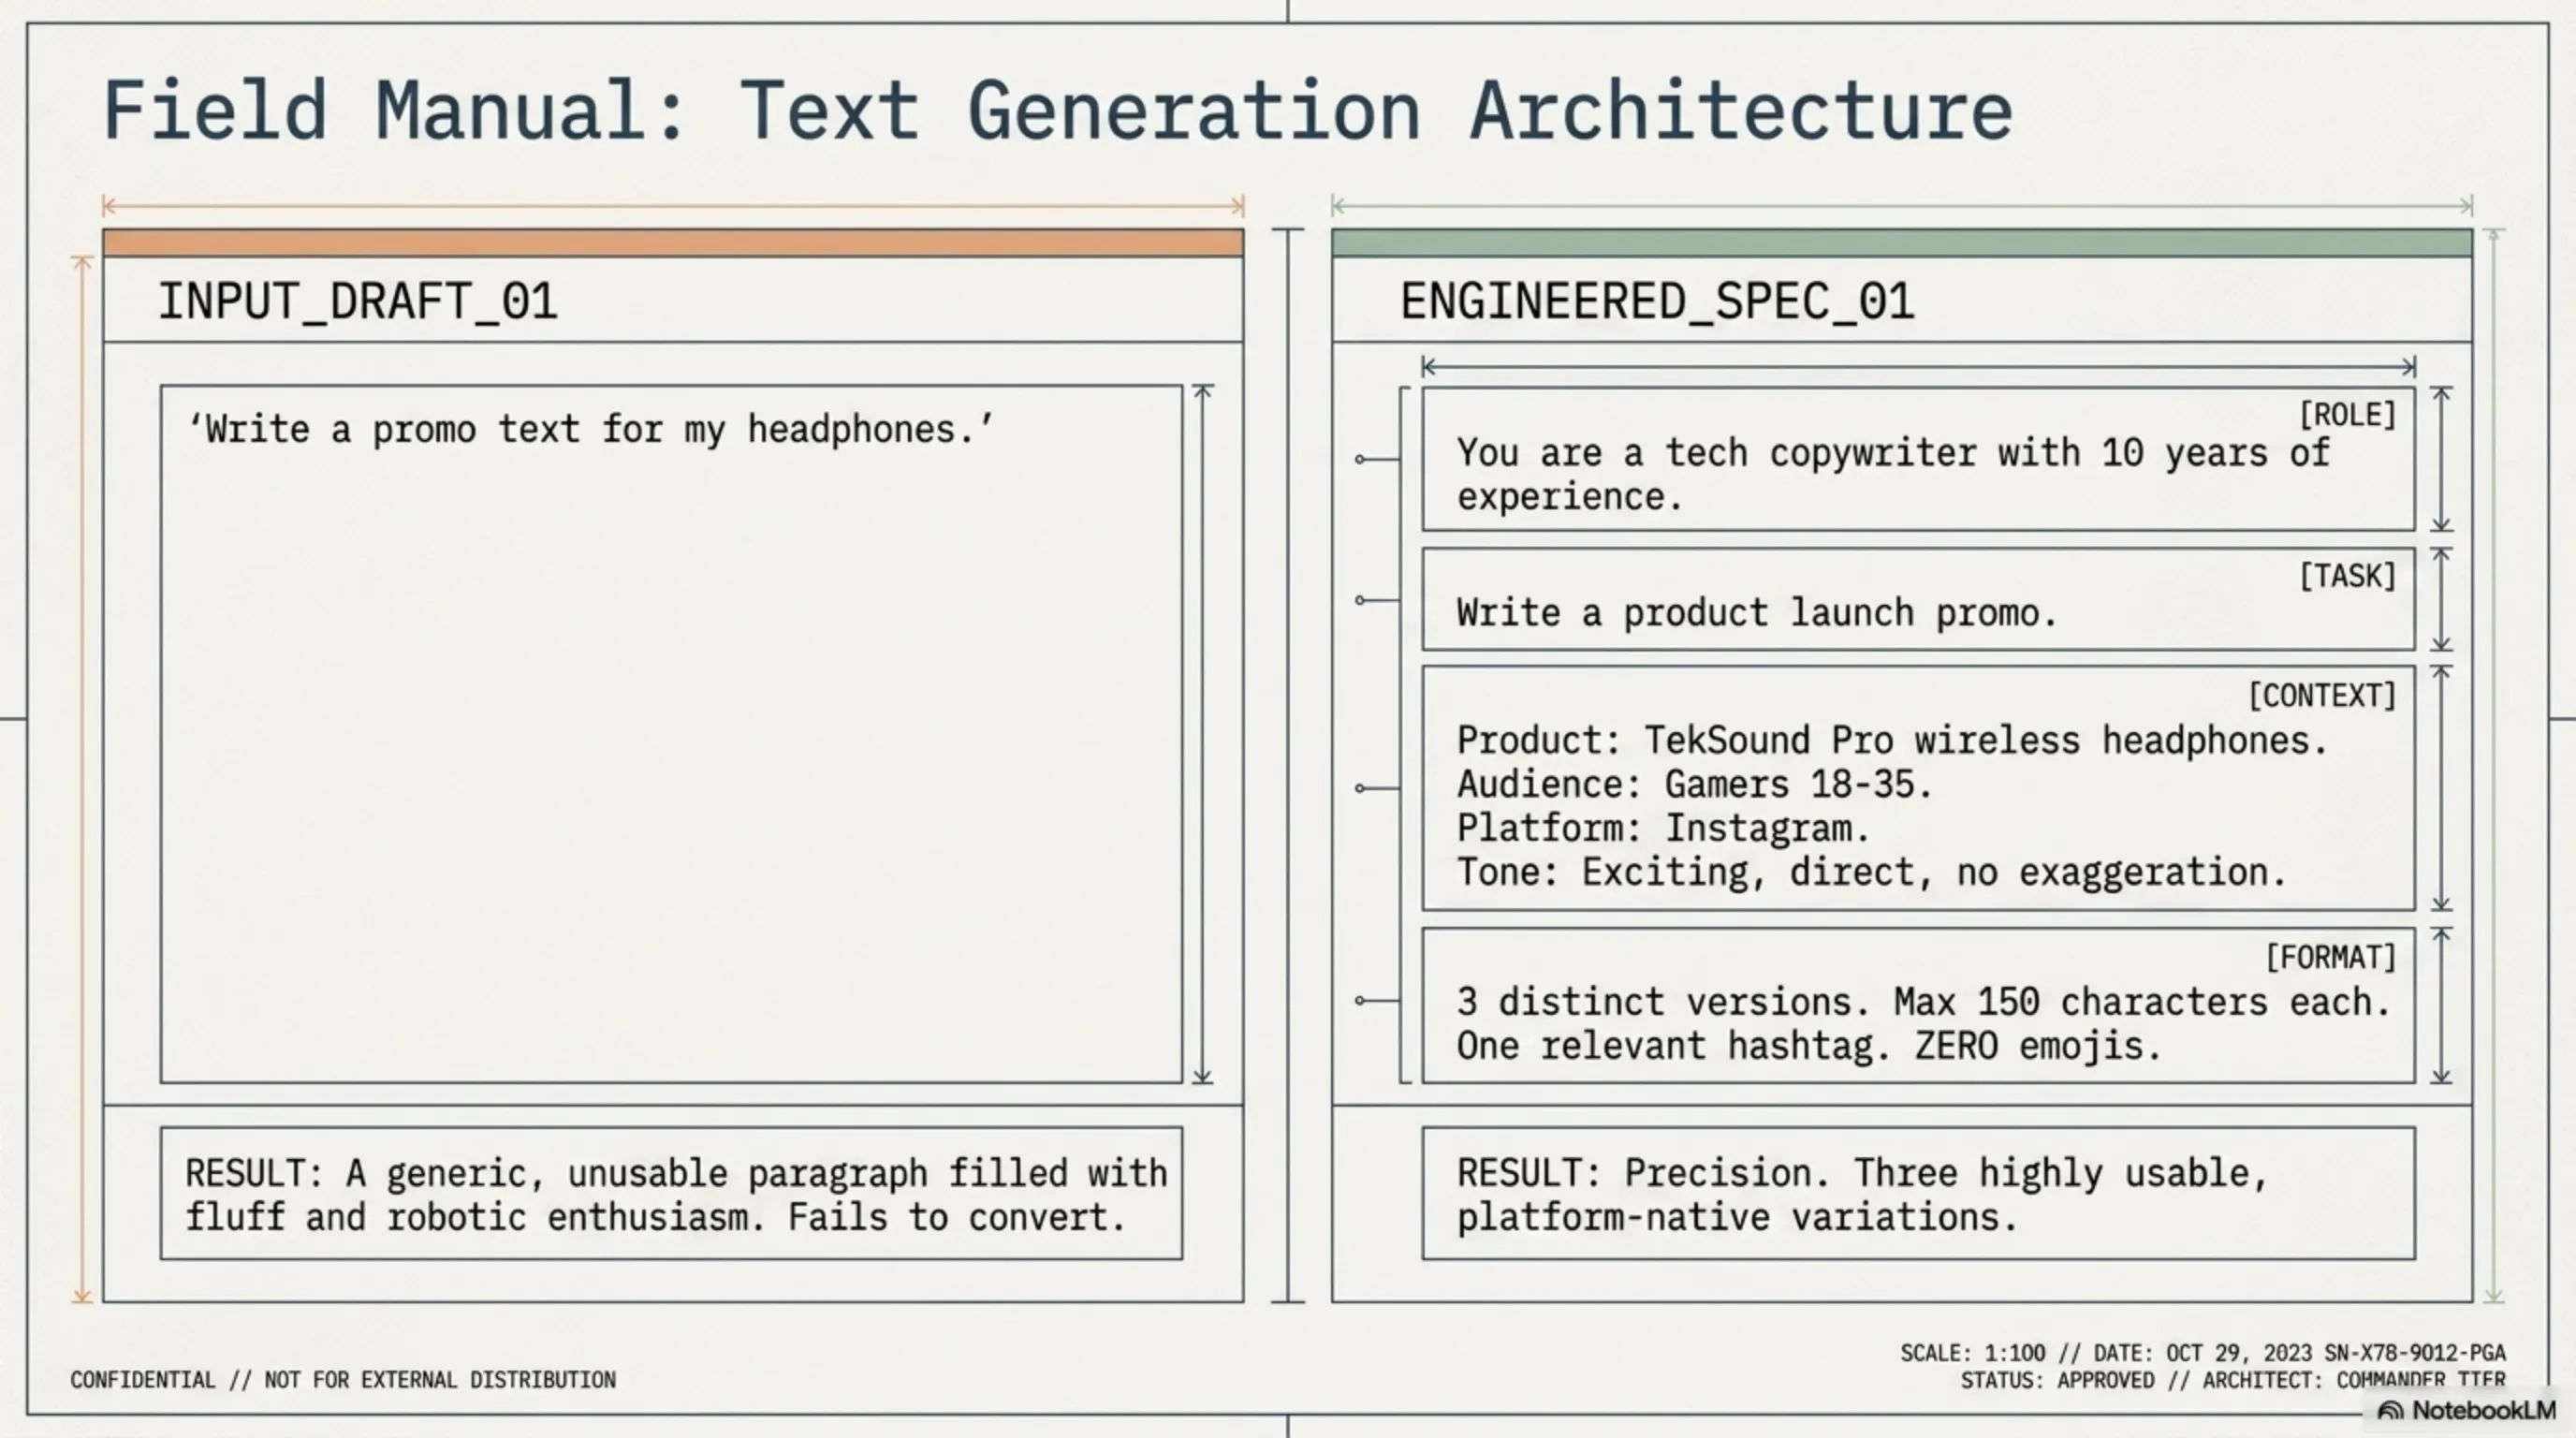The image size is (2576, 1438).
Task: Click the green bar above ENGINEERED_SPEC_01
Action: pyautogui.click(x=1901, y=242)
